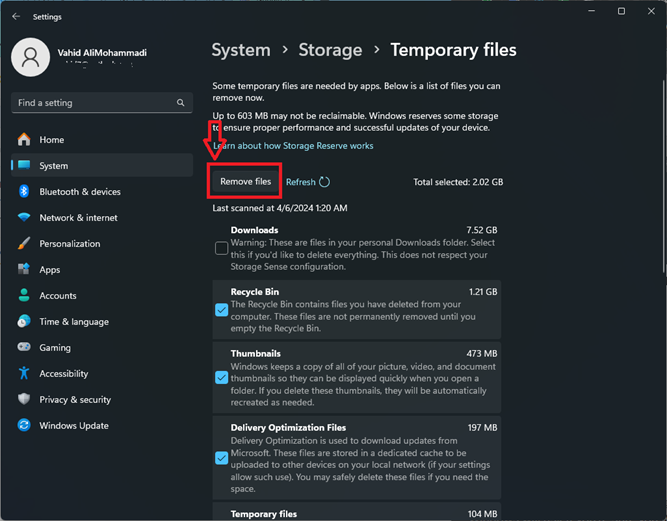Tick the Downloads checkbox
The width and height of the screenshot is (667, 521).
(x=221, y=248)
